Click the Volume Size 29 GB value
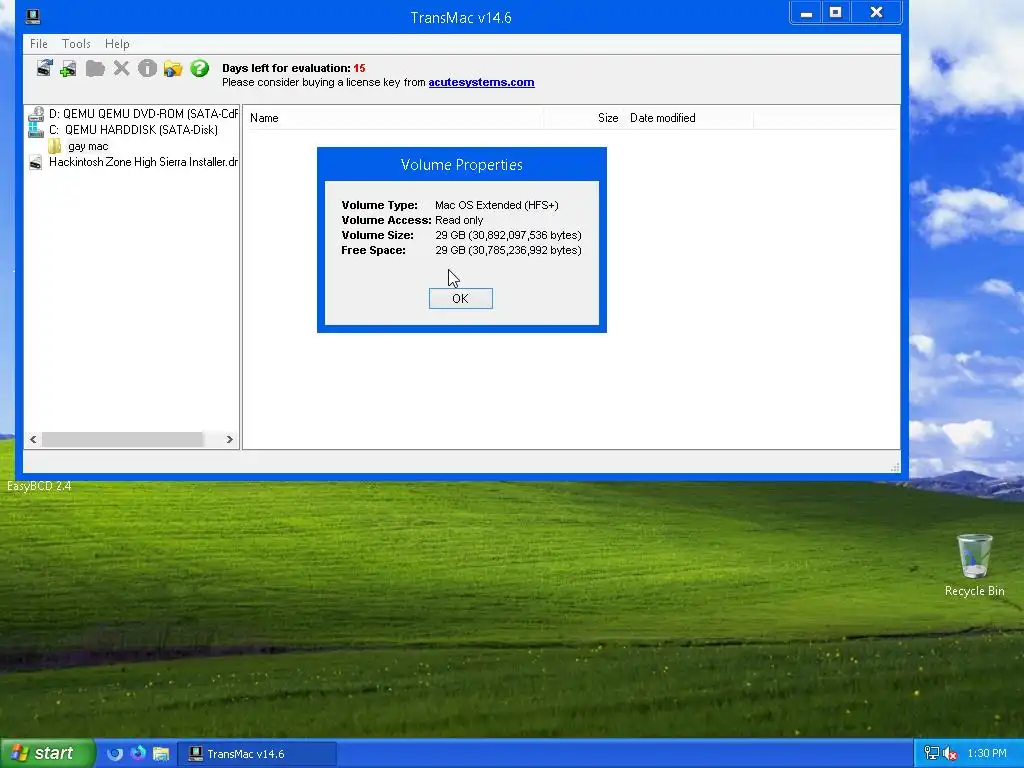This screenshot has width=1024, height=768. coord(508,235)
